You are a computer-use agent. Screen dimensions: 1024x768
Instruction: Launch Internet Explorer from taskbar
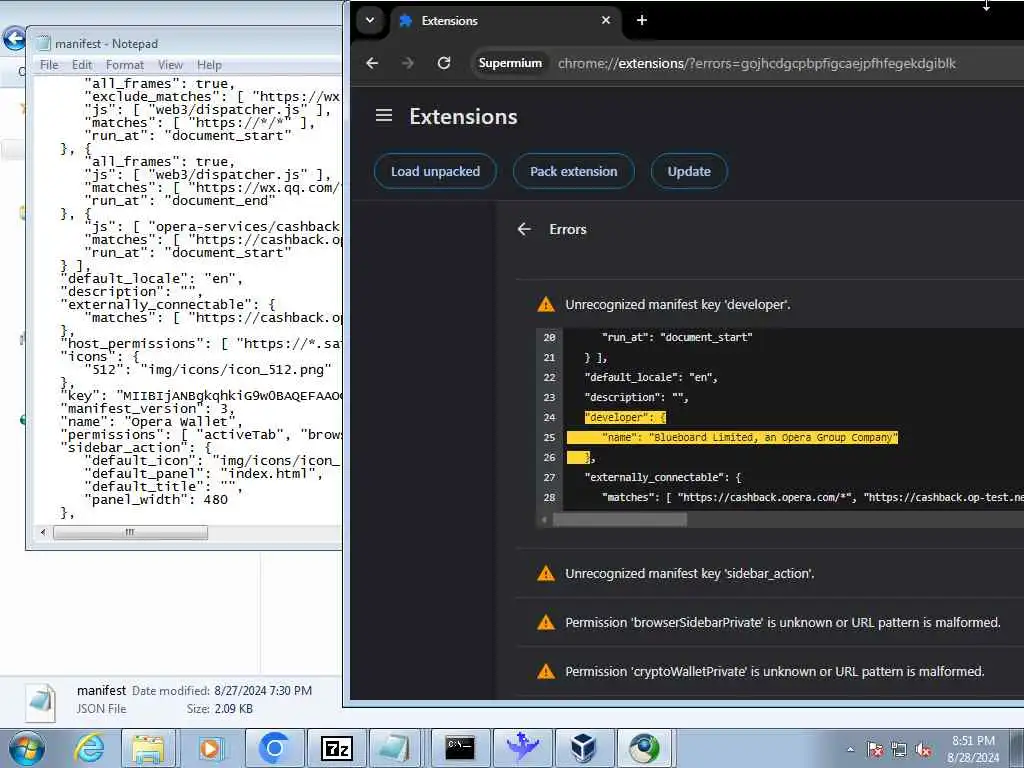89,748
